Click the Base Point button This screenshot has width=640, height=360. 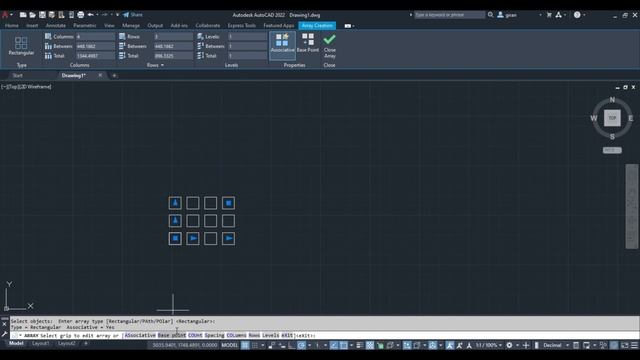[308, 43]
